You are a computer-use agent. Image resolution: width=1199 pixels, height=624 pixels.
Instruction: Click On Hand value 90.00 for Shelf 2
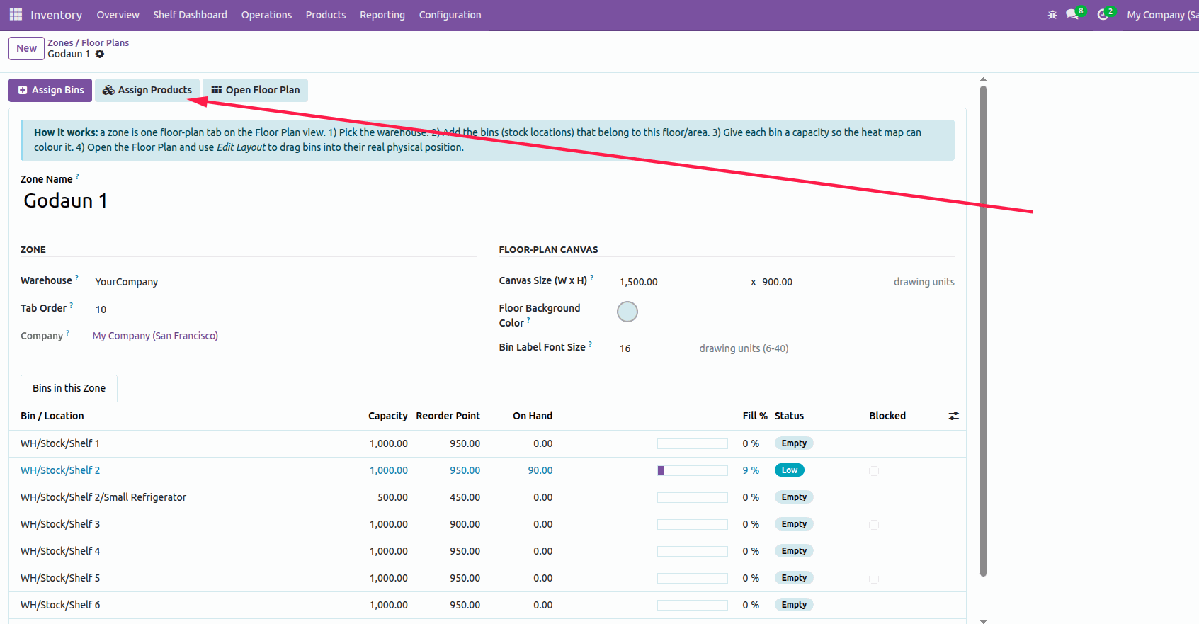coord(540,470)
